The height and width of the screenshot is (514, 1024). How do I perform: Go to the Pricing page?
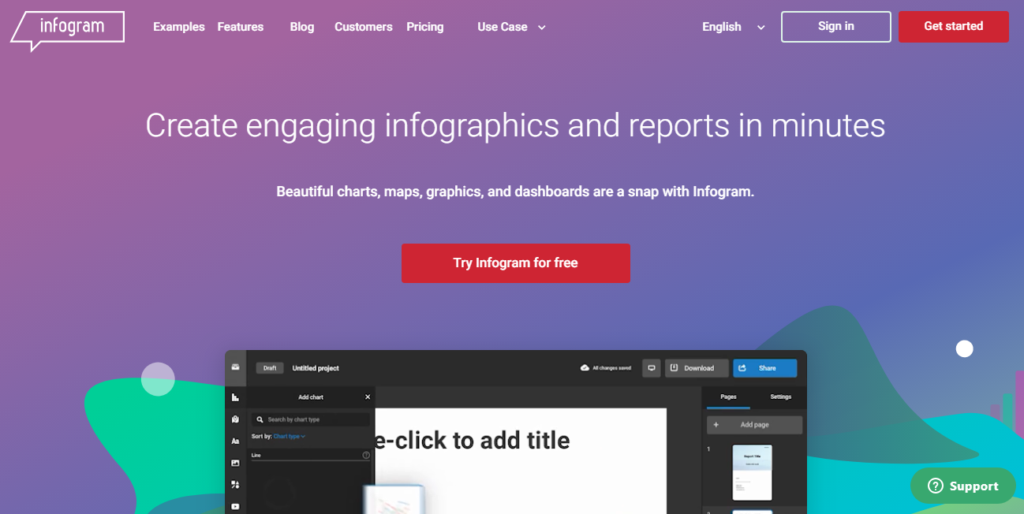point(424,27)
